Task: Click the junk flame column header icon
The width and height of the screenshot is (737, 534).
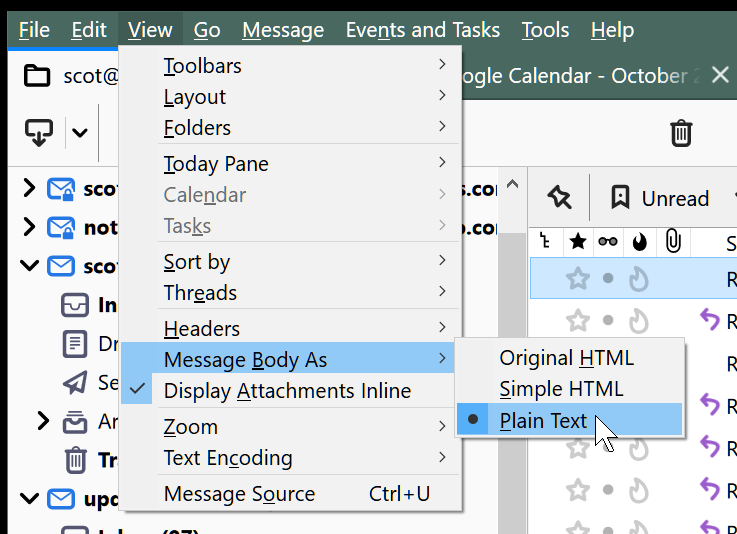Action: [x=640, y=242]
